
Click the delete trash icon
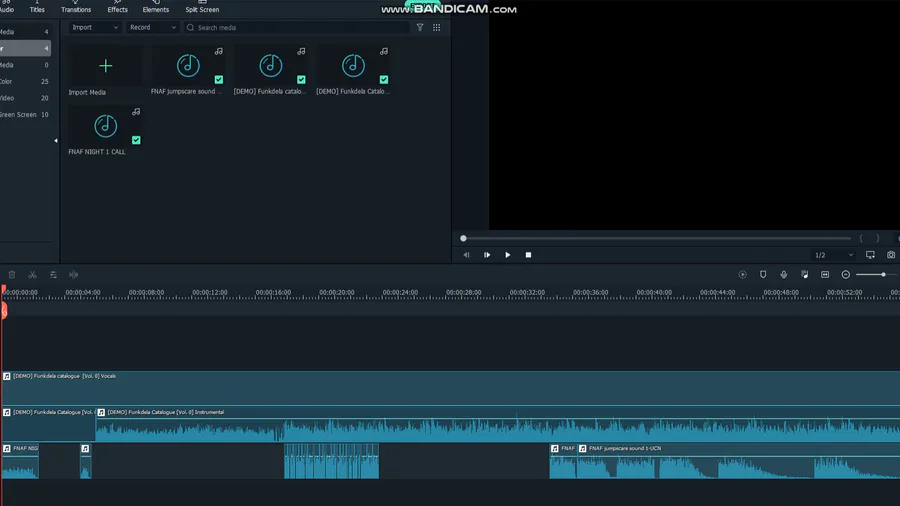tap(12, 275)
